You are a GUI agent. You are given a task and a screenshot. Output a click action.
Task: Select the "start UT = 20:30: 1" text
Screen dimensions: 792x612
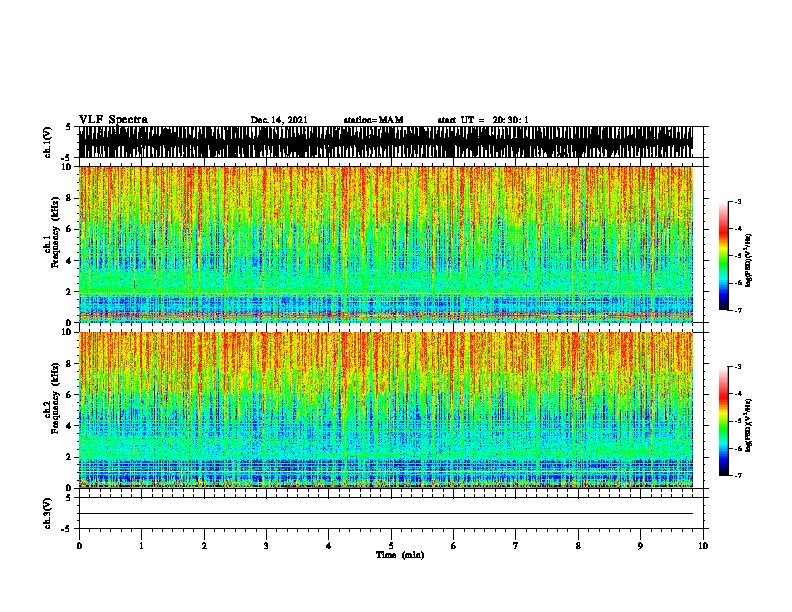tap(483, 120)
